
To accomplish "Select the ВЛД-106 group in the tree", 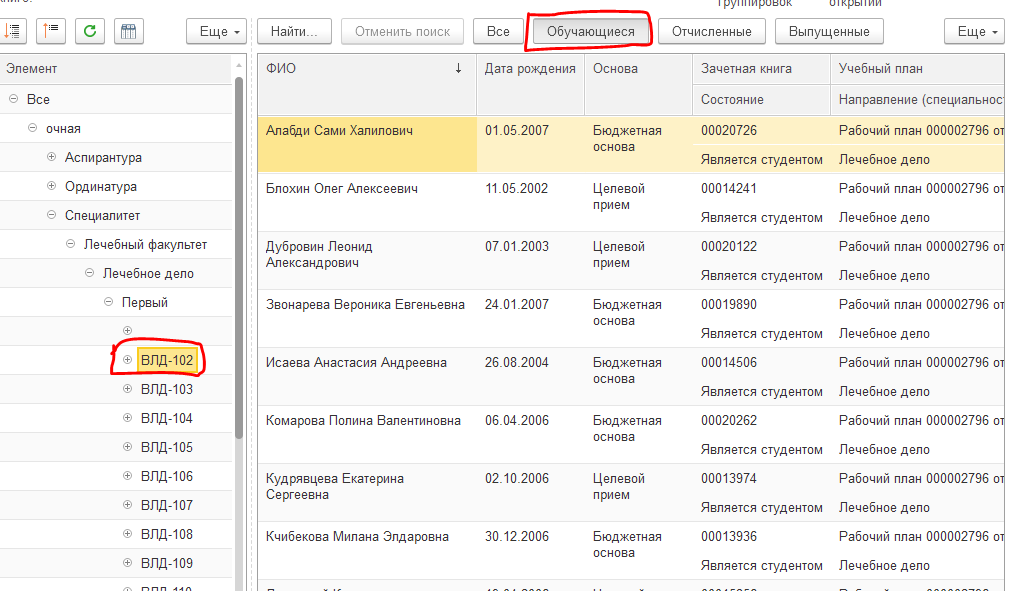I will pyautogui.click(x=167, y=476).
